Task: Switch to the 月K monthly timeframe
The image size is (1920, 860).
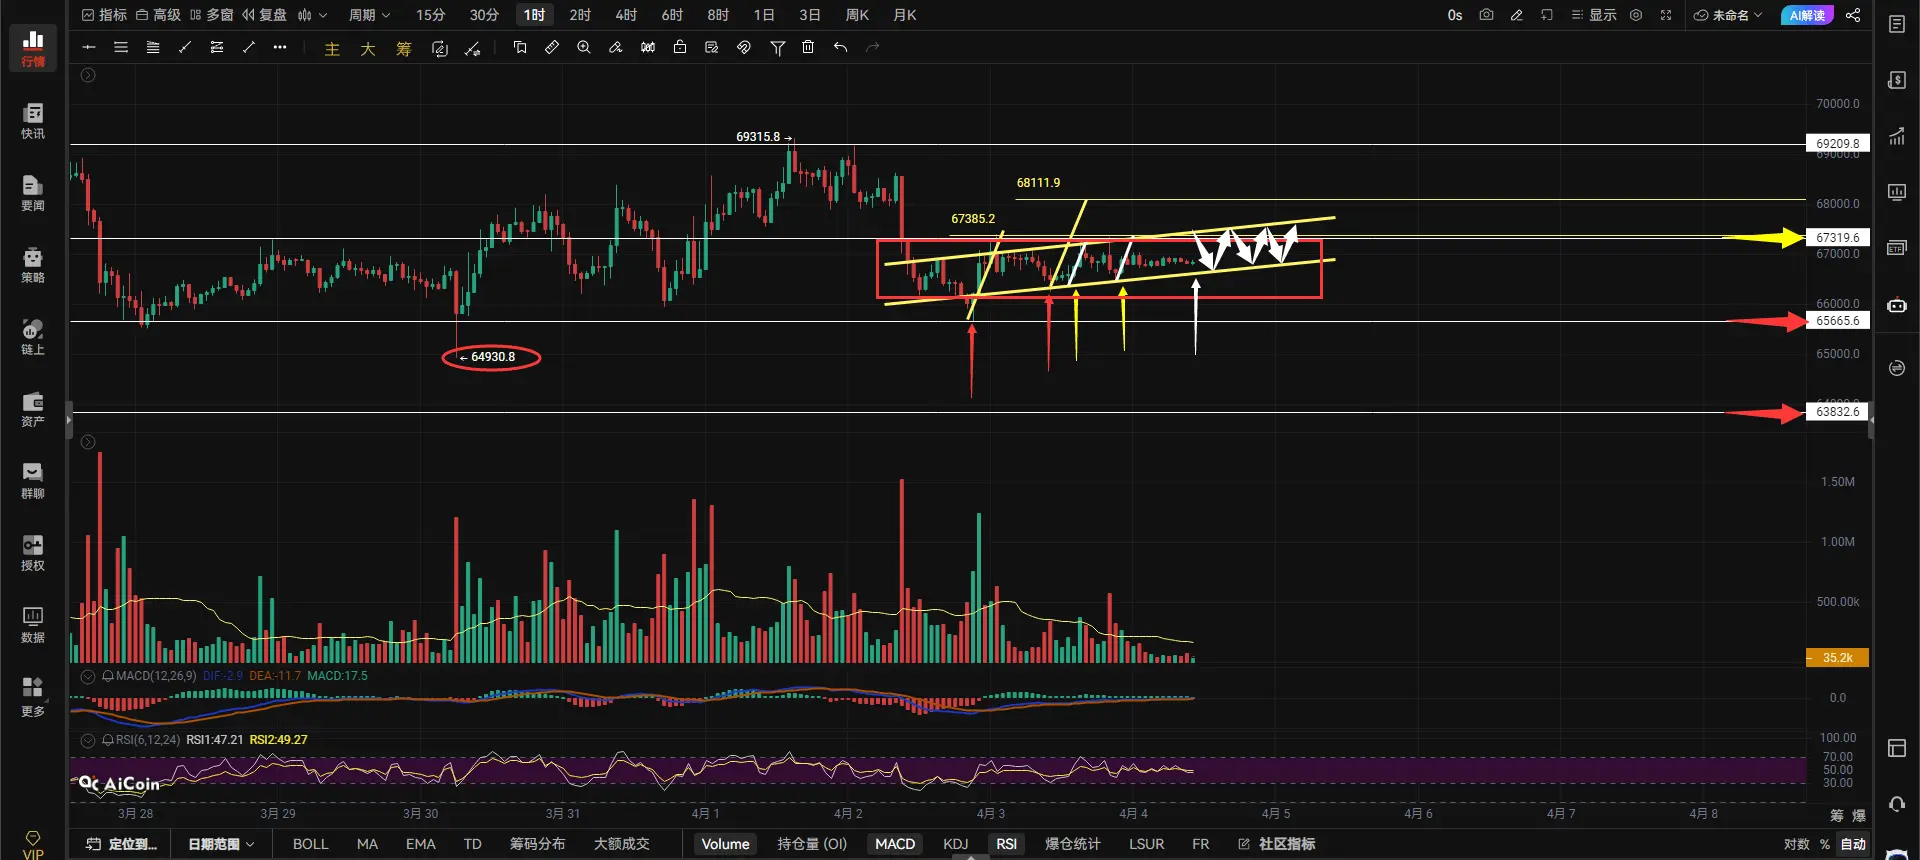Action: (905, 15)
